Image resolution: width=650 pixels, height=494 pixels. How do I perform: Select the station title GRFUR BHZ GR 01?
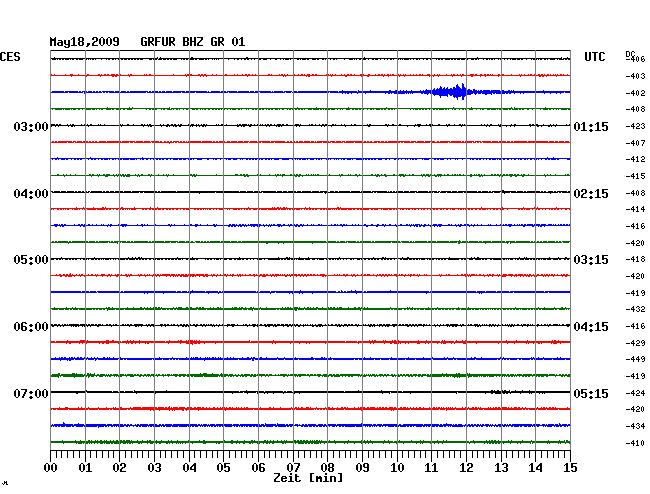[x=193, y=42]
